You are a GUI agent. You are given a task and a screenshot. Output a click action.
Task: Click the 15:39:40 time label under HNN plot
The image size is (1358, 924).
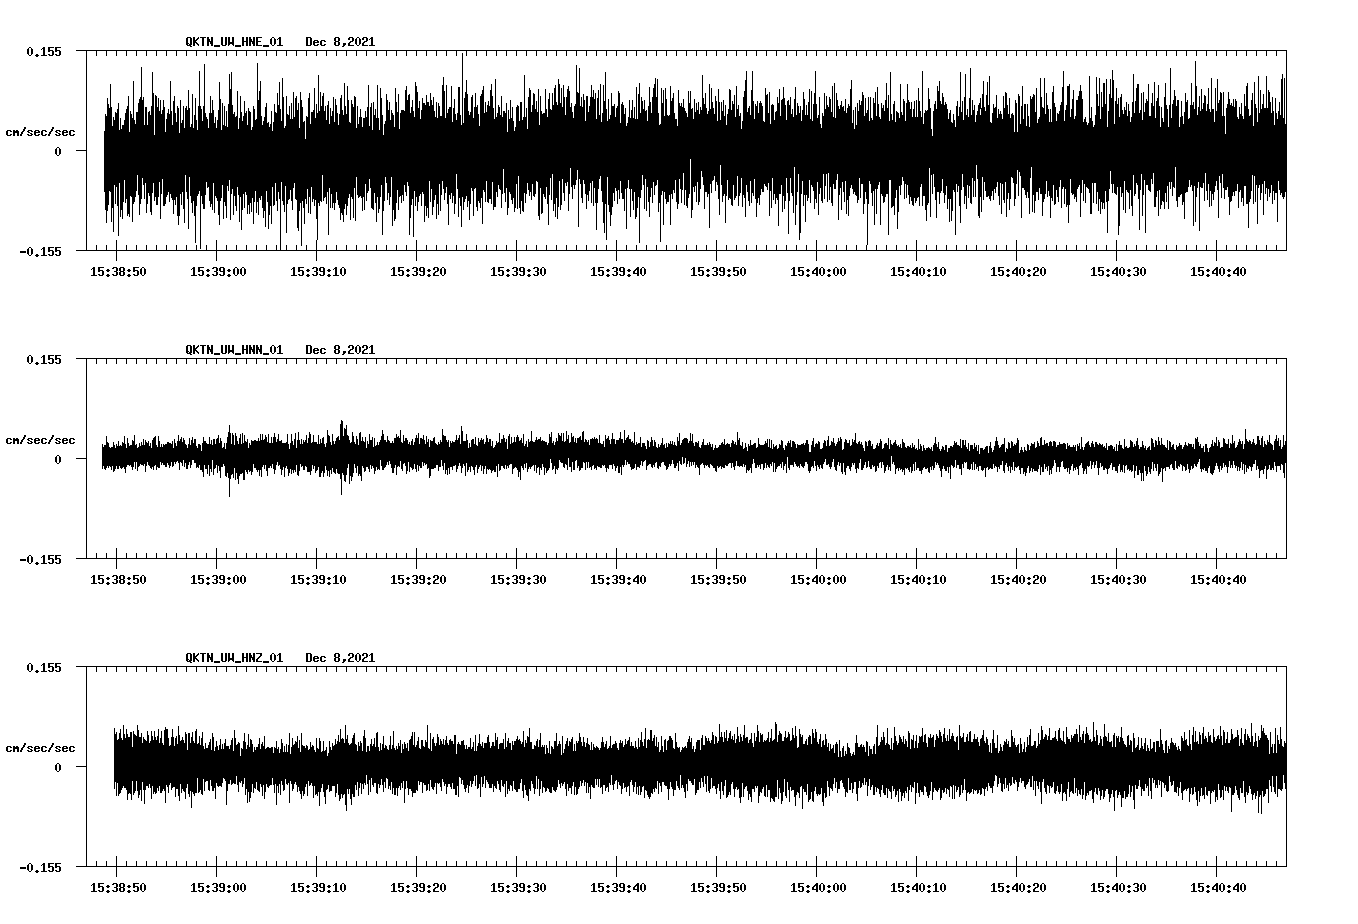[618, 580]
